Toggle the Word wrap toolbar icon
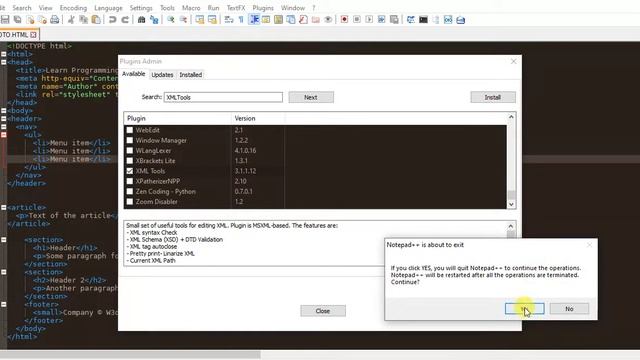This screenshot has height=360, width=640. click(229, 20)
